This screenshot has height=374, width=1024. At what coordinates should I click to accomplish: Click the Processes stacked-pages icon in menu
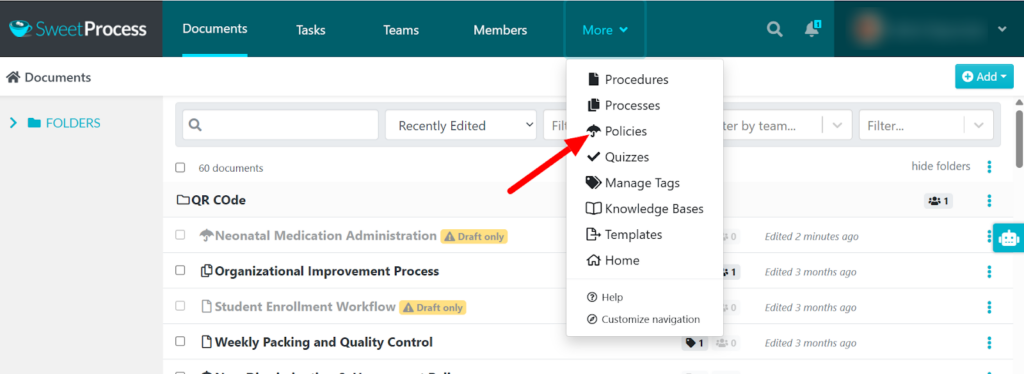pyautogui.click(x=594, y=105)
